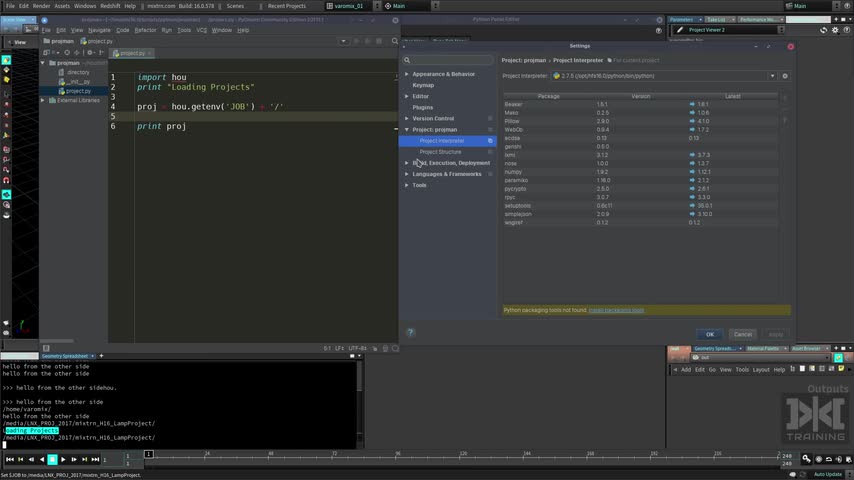This screenshot has height=480, width=854.
Task: Close the project.py editor tab
Action: [149, 53]
